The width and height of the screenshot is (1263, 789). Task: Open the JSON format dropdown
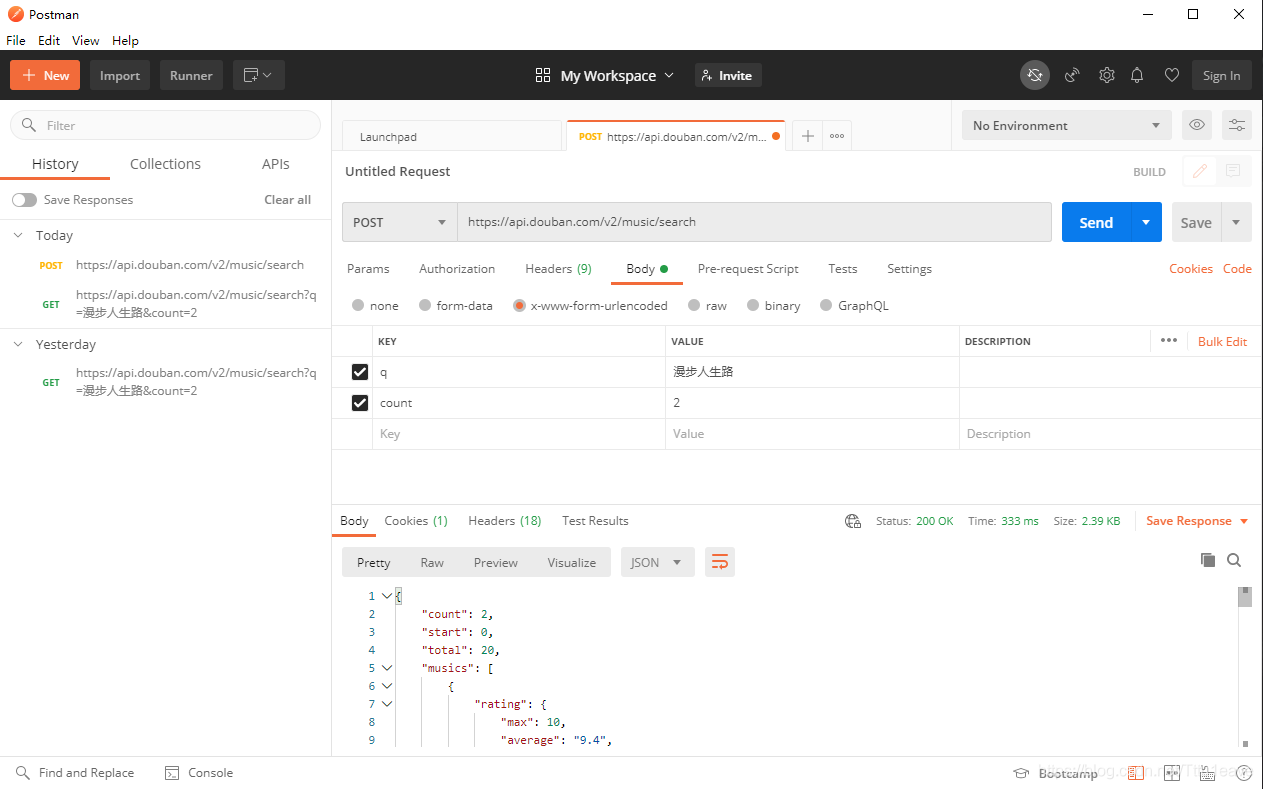coord(657,562)
